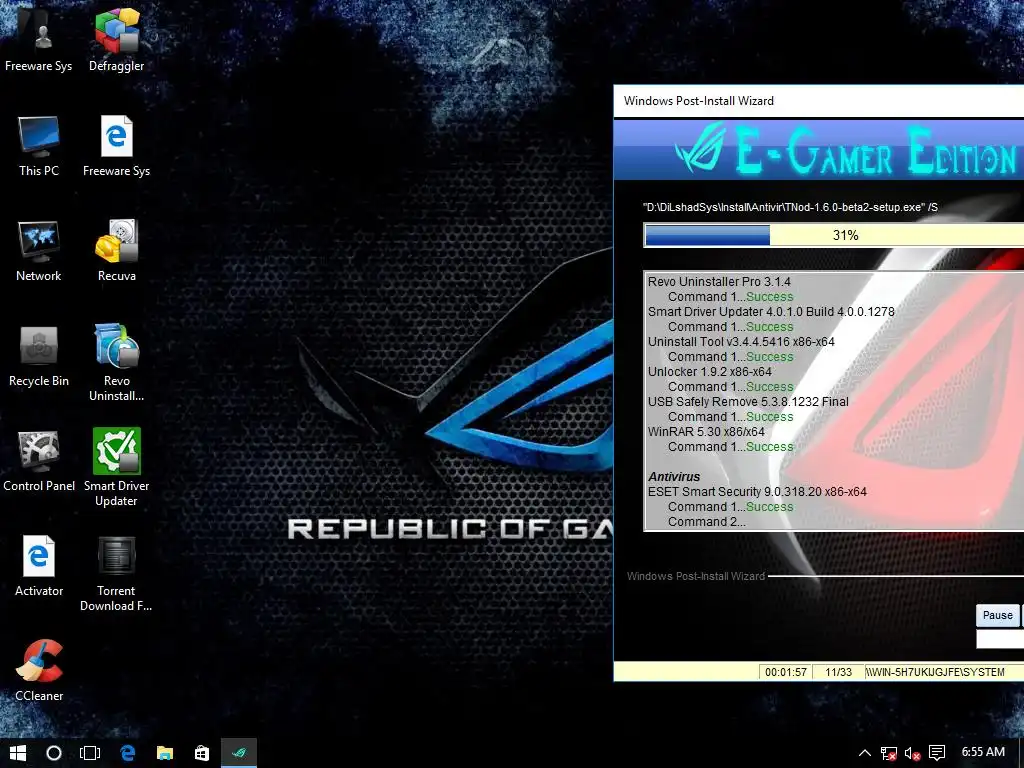Select the Recycle Bin icon

(x=39, y=357)
